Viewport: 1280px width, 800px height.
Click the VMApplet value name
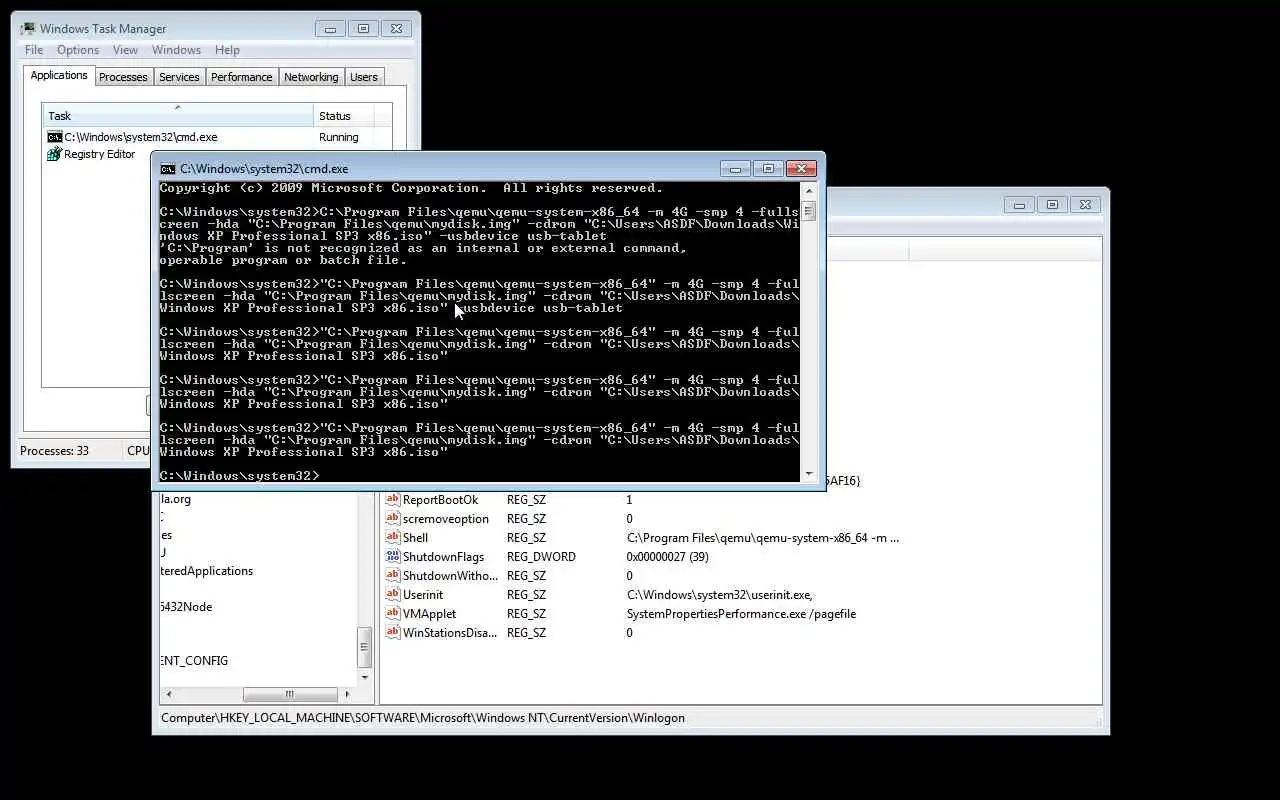(x=429, y=614)
